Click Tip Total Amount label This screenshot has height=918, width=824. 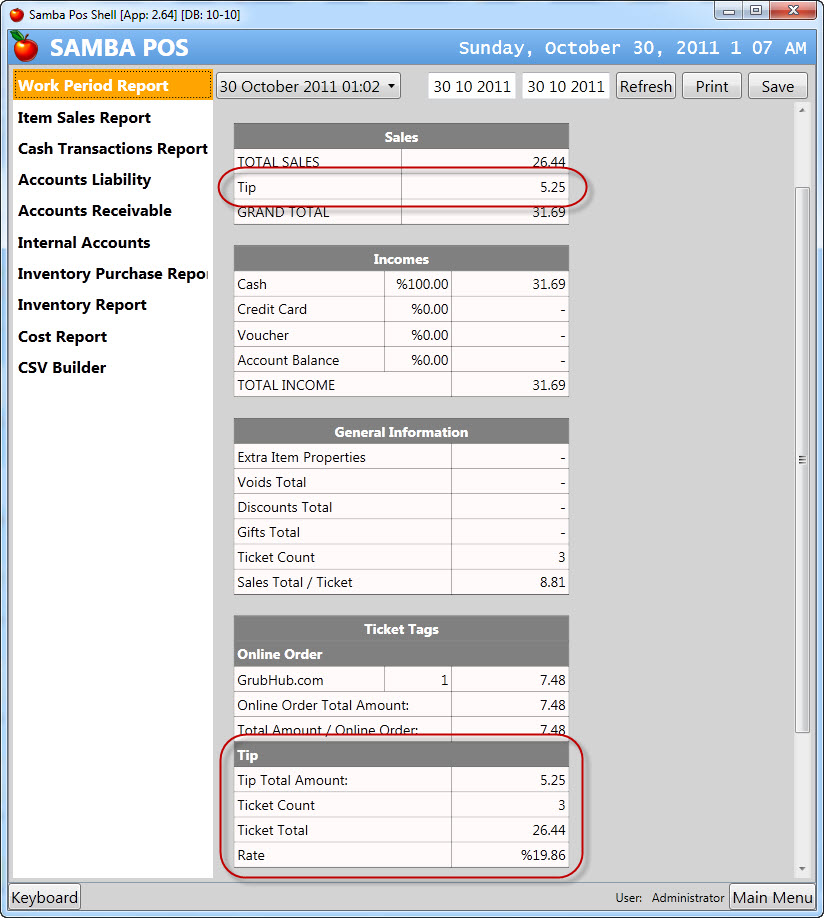[292, 780]
